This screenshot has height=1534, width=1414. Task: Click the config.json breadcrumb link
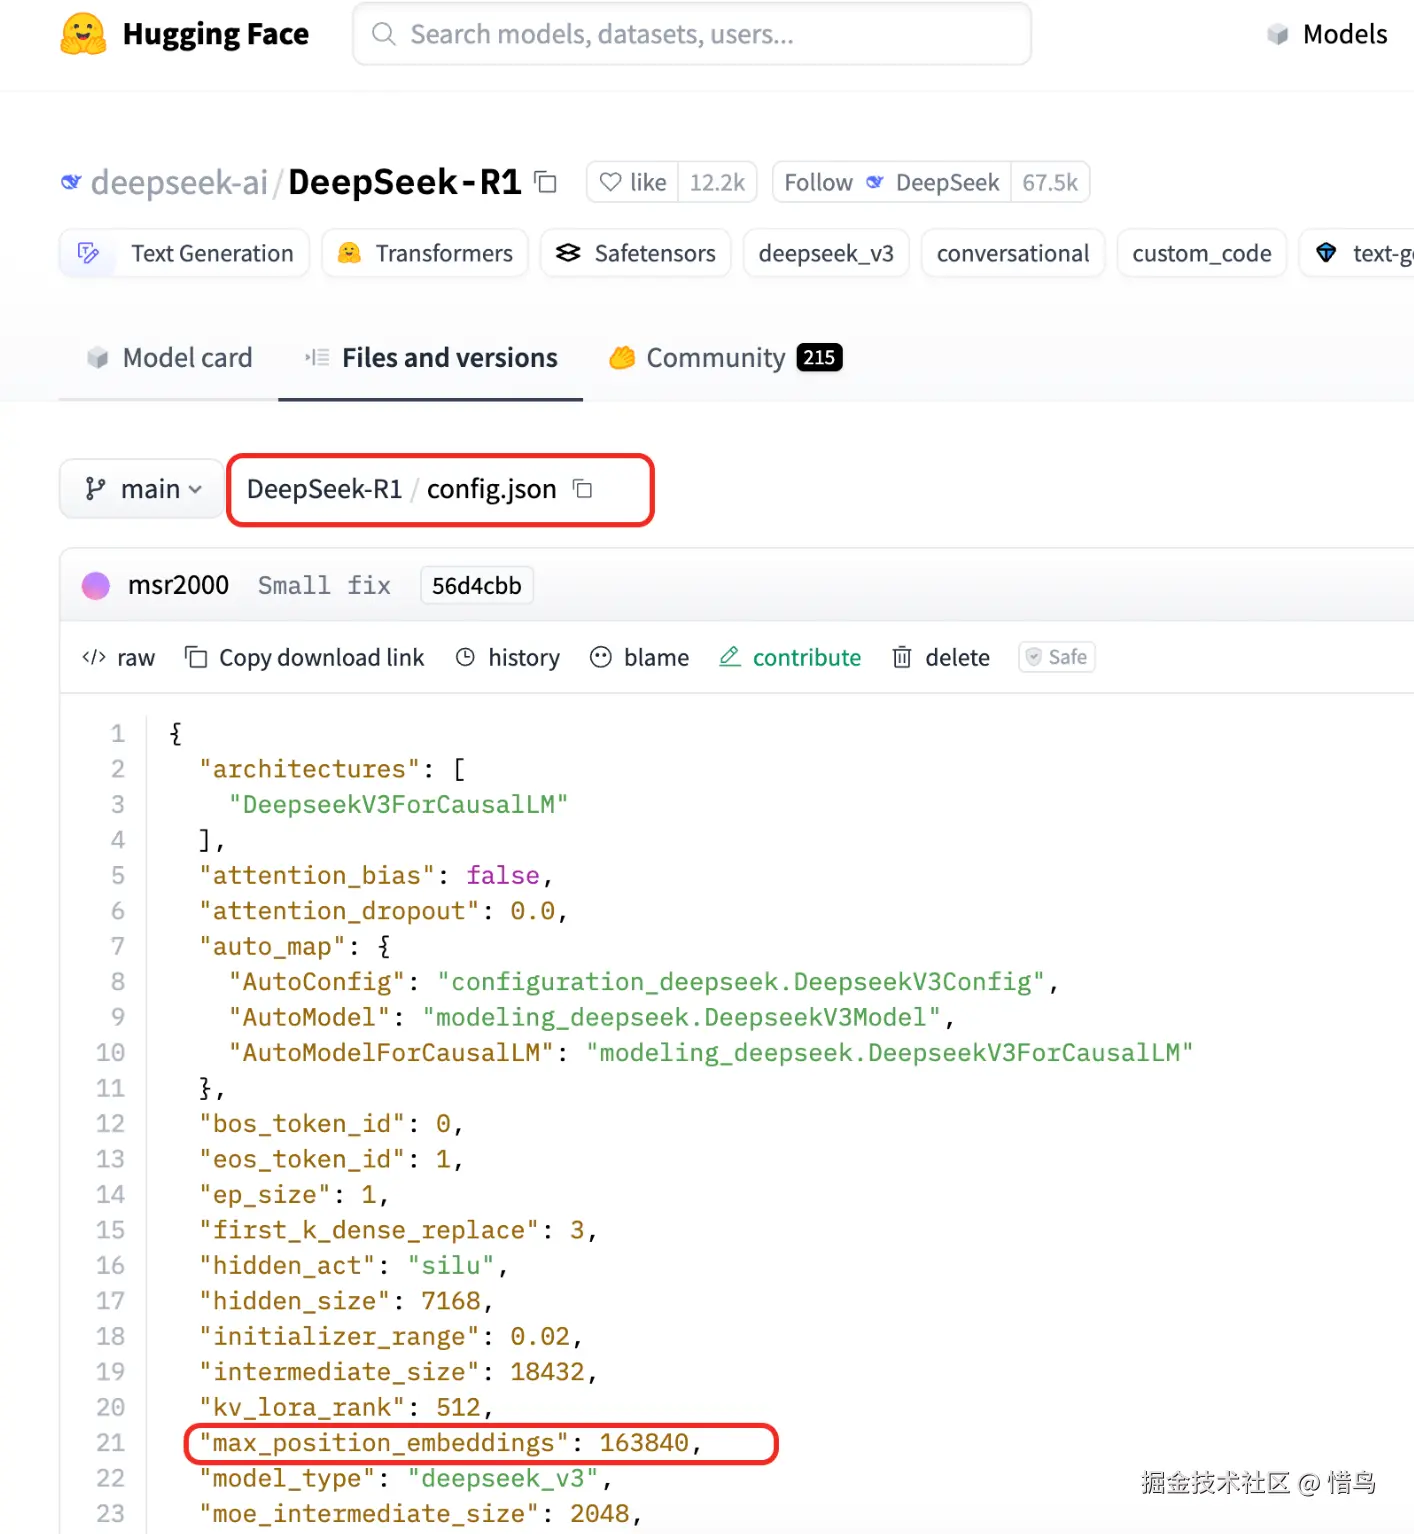(491, 489)
